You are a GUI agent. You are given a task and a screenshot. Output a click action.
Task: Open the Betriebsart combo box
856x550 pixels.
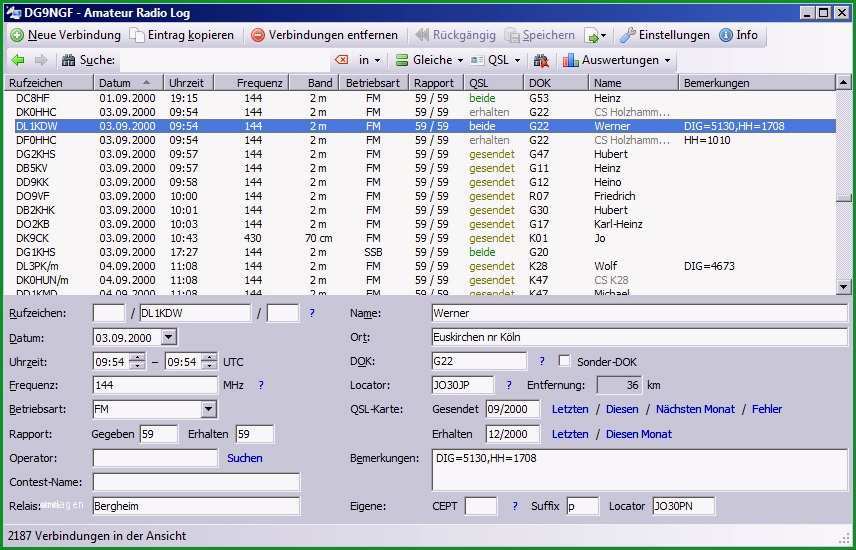155,409
